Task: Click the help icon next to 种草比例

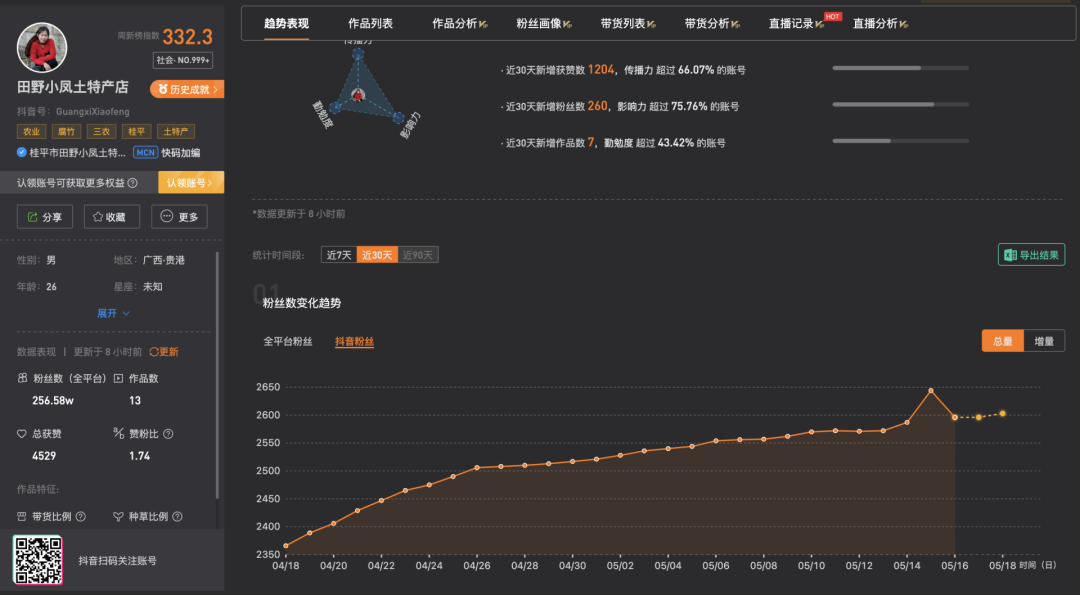Action: coord(177,517)
